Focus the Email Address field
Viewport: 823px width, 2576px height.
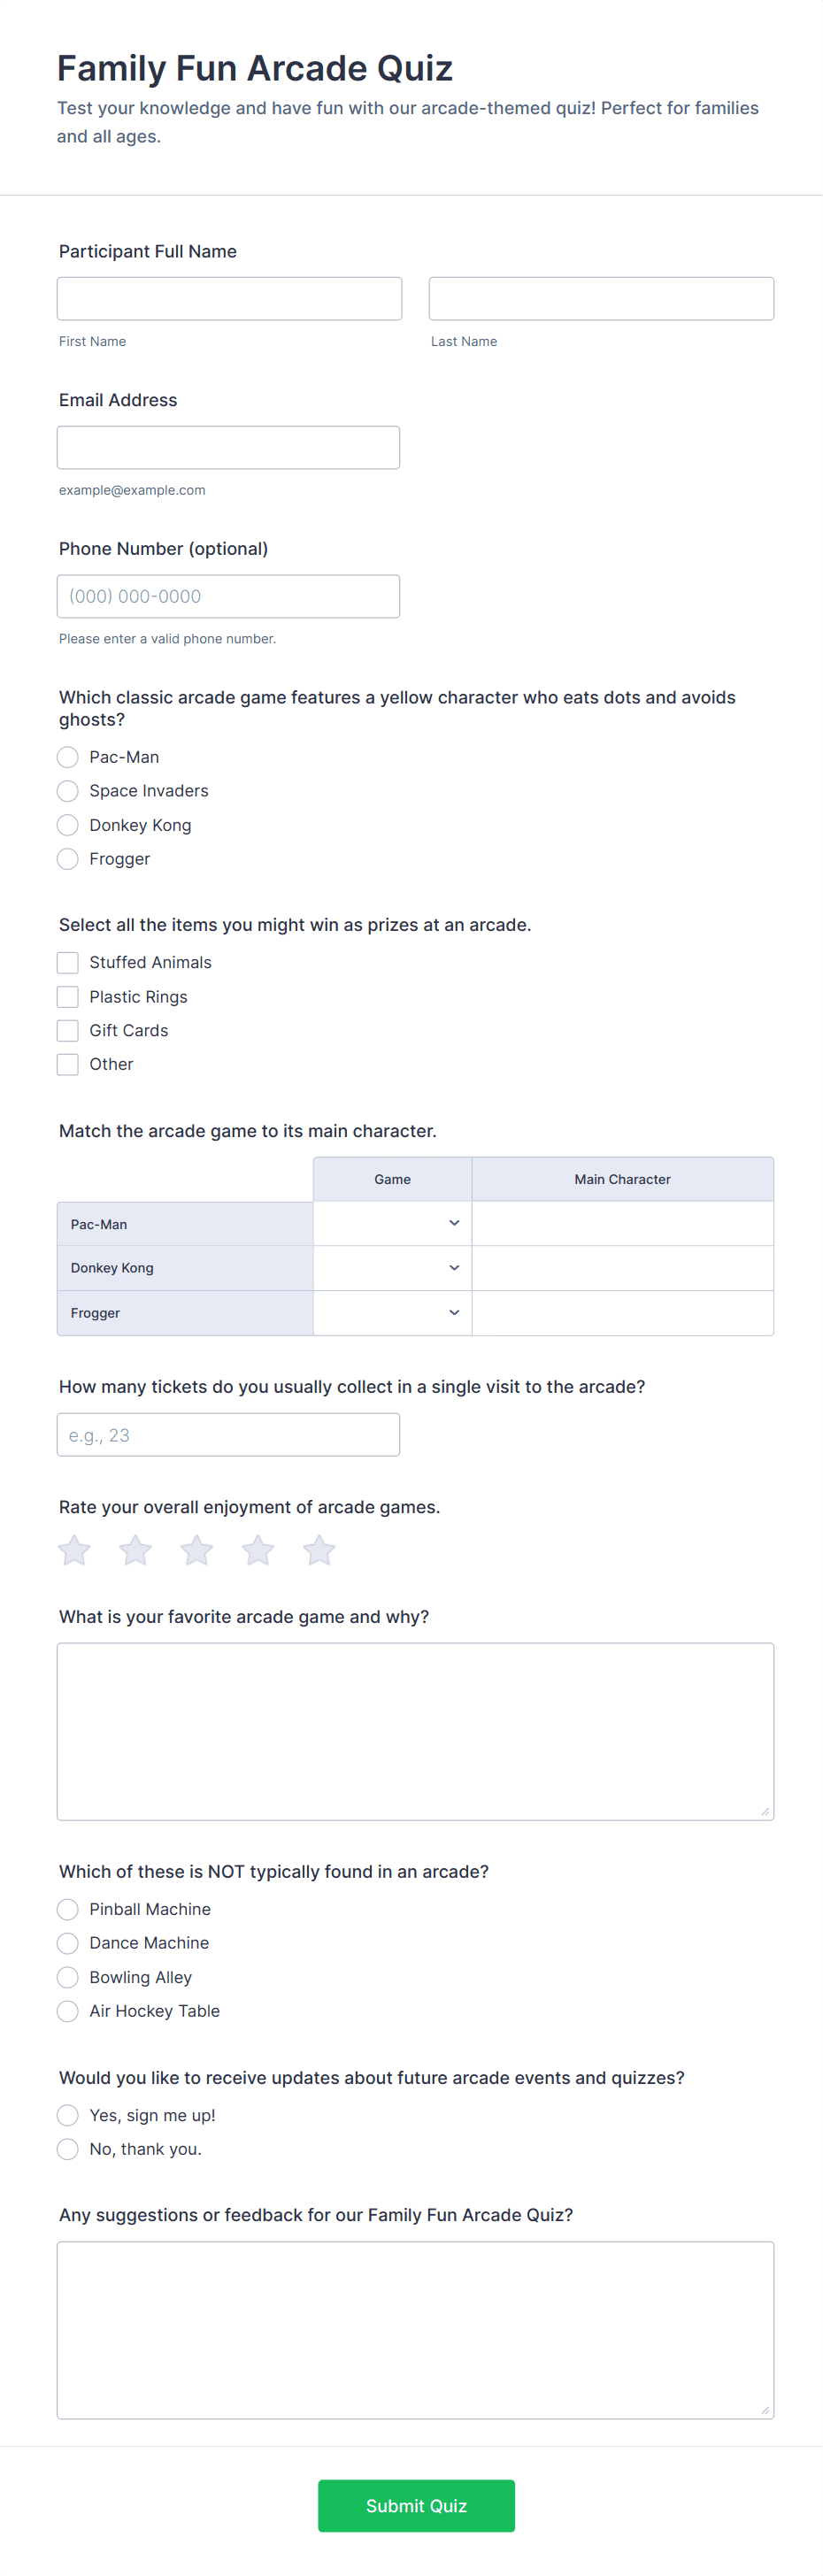click(x=228, y=447)
